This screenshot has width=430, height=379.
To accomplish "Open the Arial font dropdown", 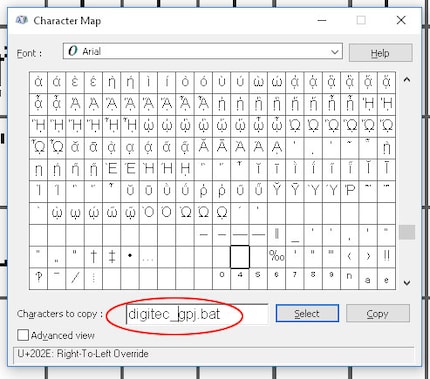I will 203,51.
